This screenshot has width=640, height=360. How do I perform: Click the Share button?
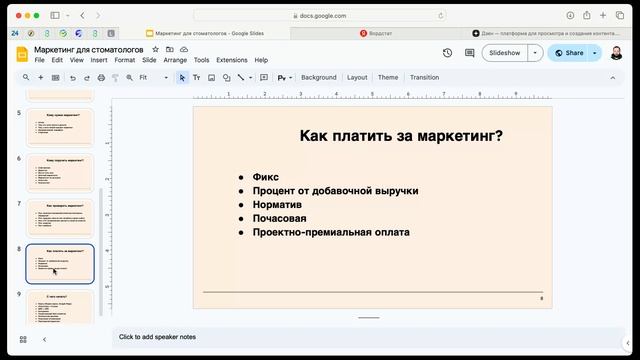[569, 53]
